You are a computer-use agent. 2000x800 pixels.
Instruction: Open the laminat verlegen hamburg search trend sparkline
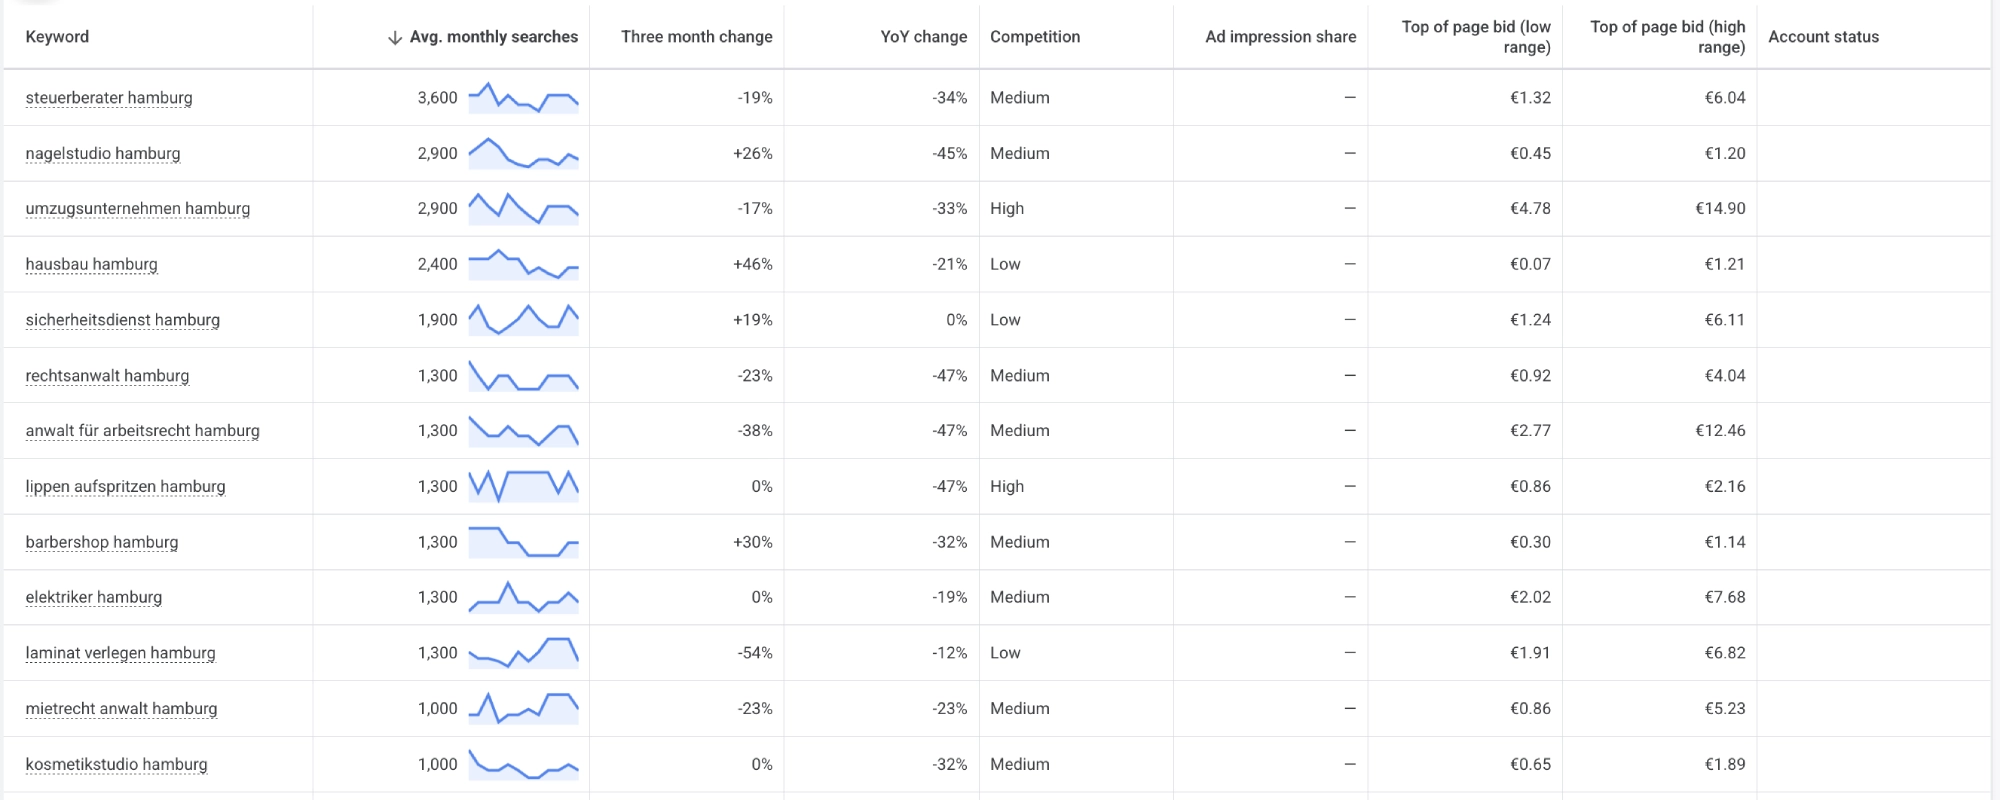pyautogui.click(x=524, y=653)
